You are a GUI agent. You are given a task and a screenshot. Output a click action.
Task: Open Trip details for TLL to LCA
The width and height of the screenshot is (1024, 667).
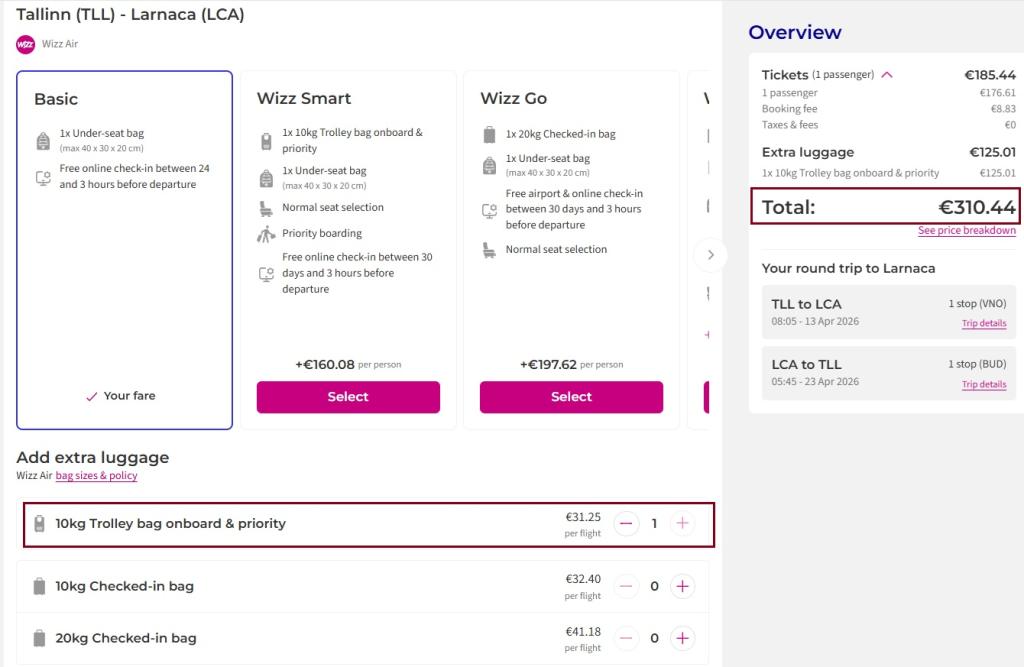click(x=984, y=324)
